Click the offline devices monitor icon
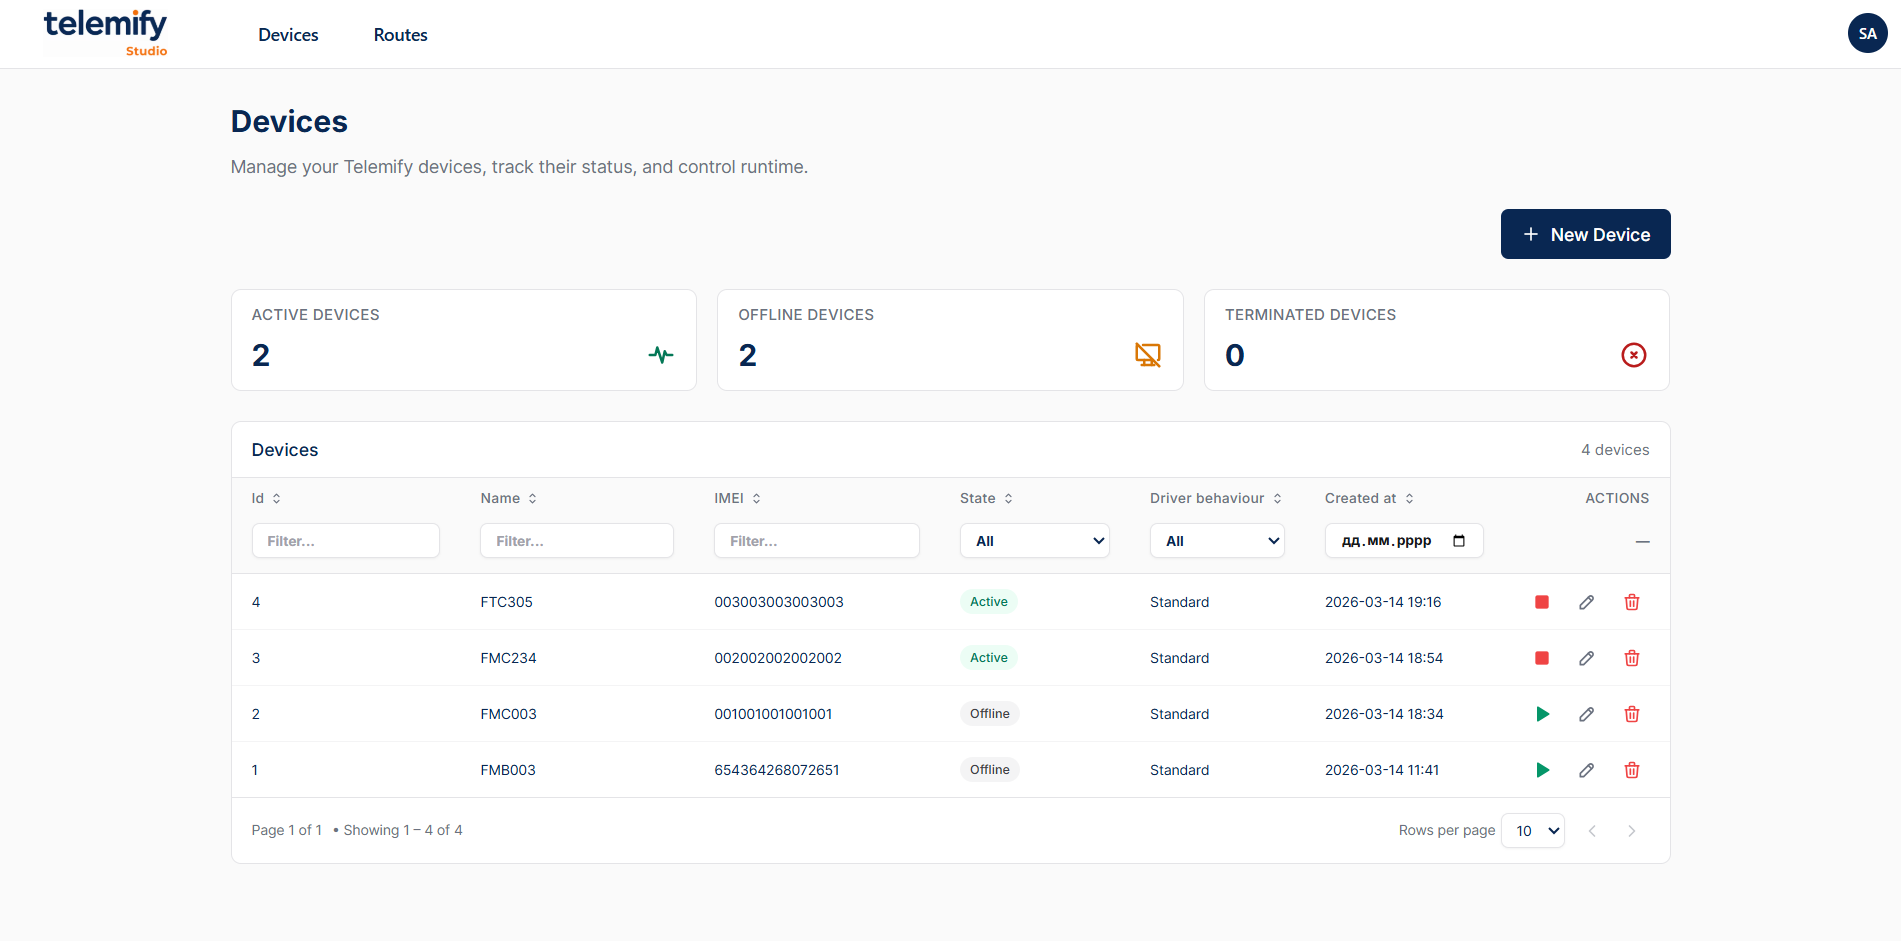 point(1147,354)
